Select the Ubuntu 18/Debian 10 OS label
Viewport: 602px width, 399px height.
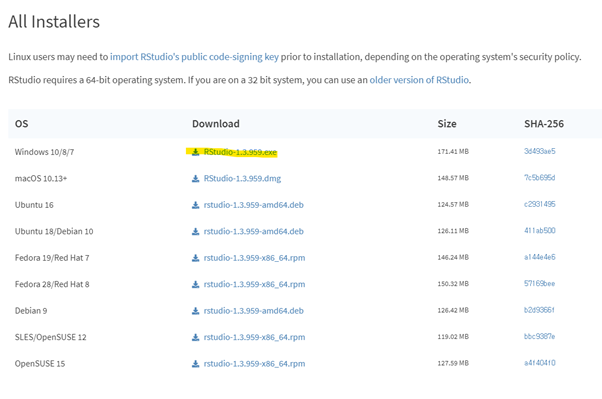point(54,232)
